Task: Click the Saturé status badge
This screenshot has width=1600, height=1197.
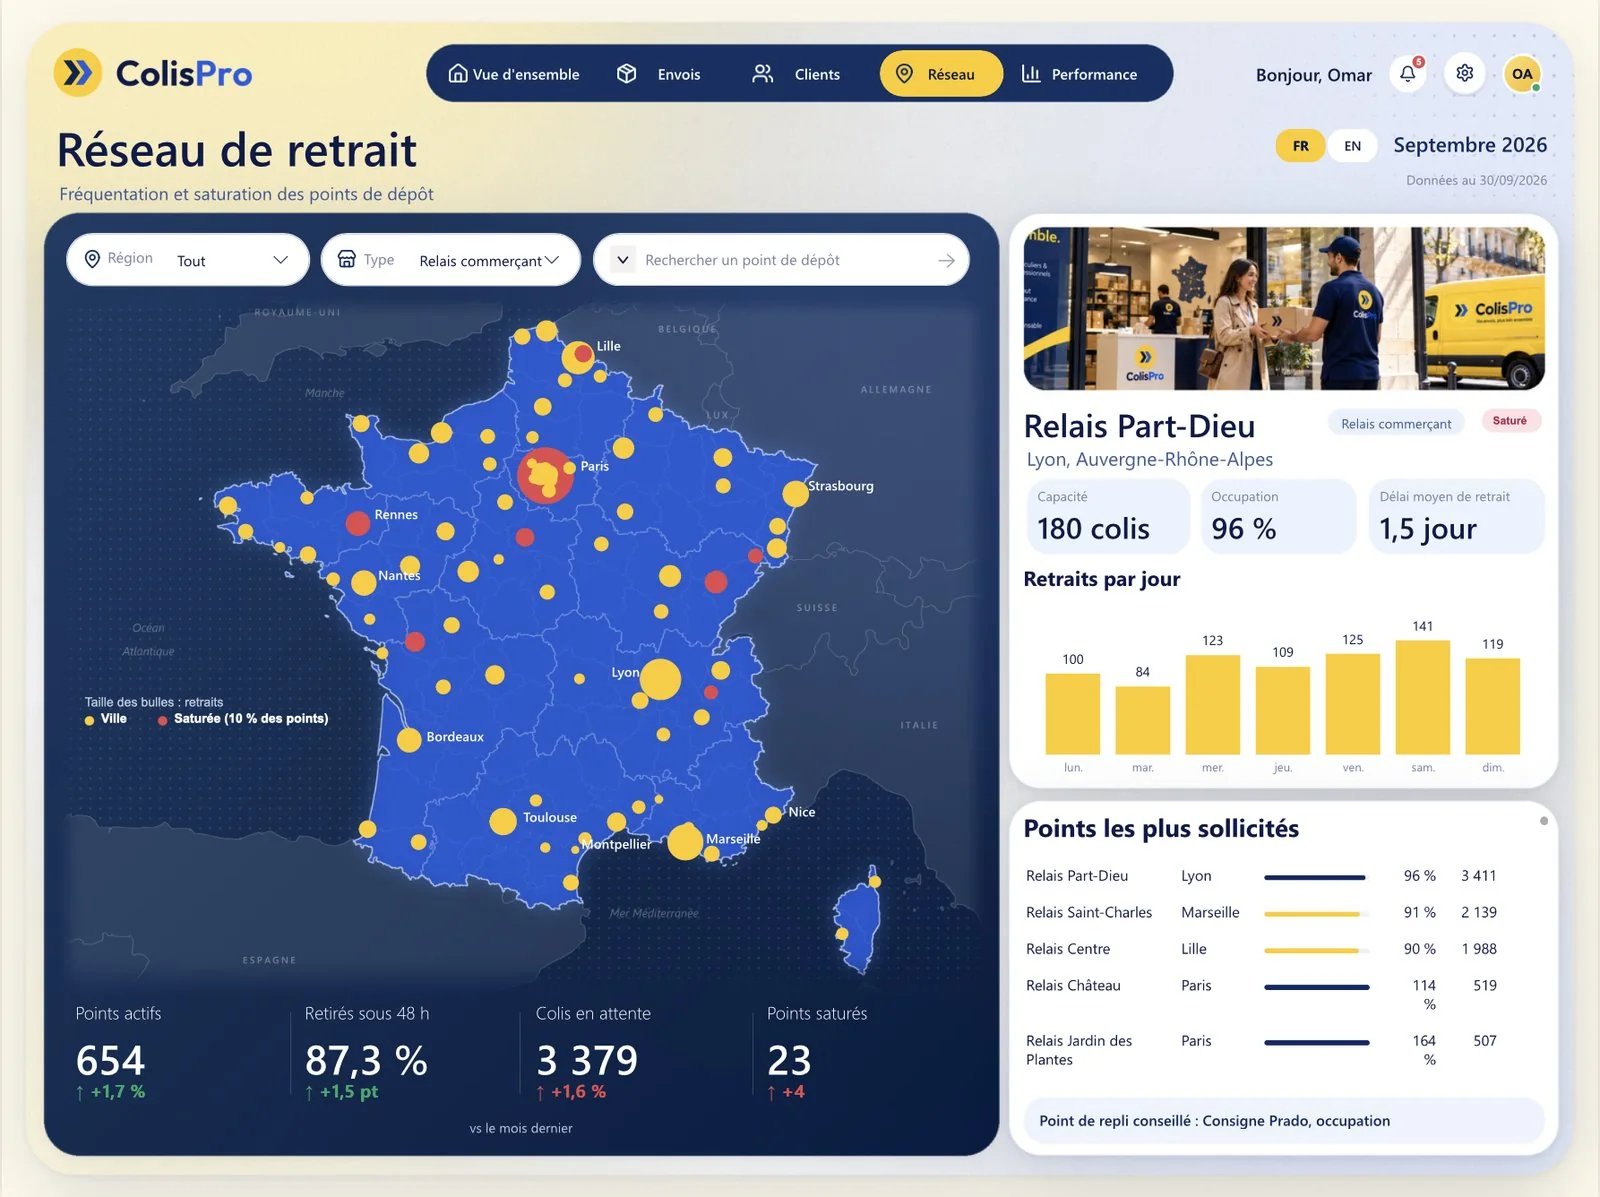Action: 1510,421
